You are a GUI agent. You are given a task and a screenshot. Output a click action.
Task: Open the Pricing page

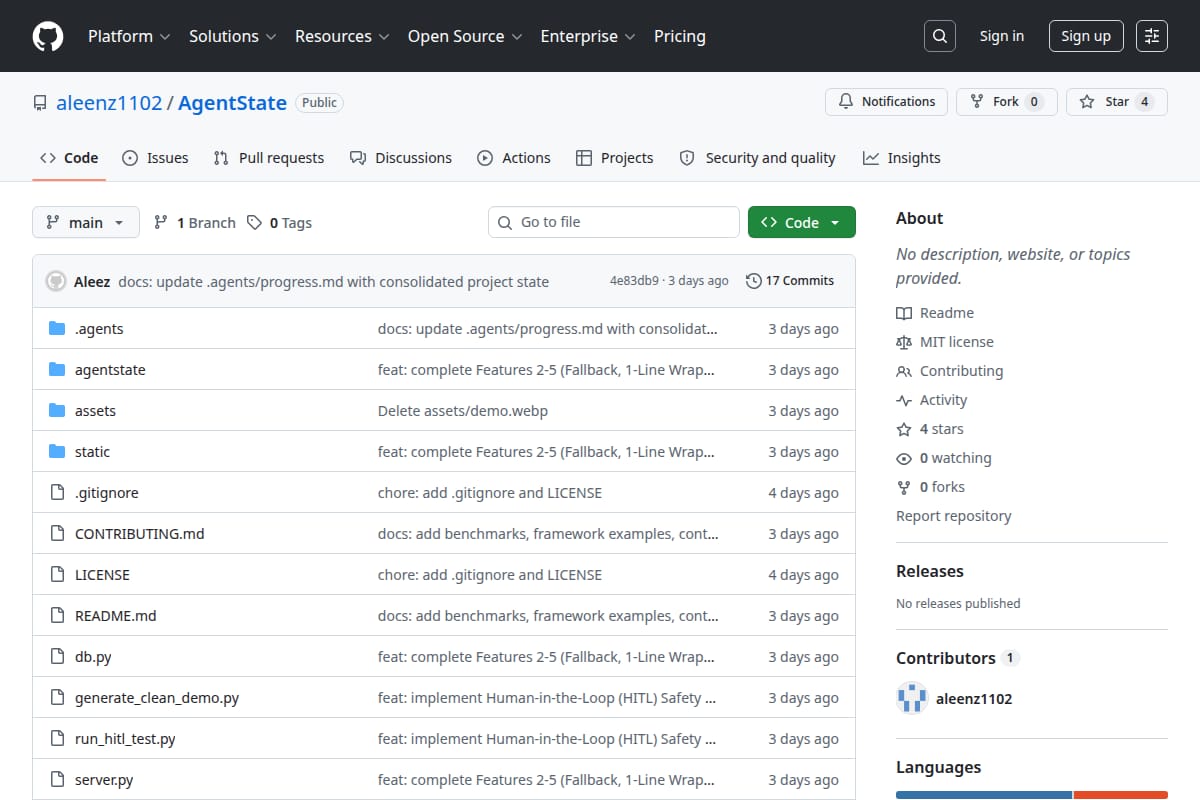pos(680,36)
